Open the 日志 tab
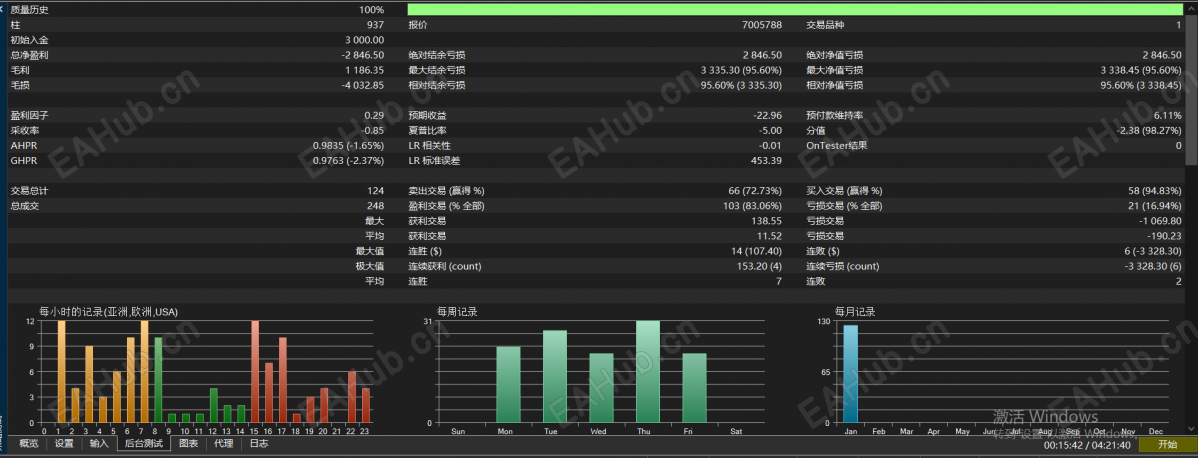Viewport: 1198px width, 458px height. 259,443
